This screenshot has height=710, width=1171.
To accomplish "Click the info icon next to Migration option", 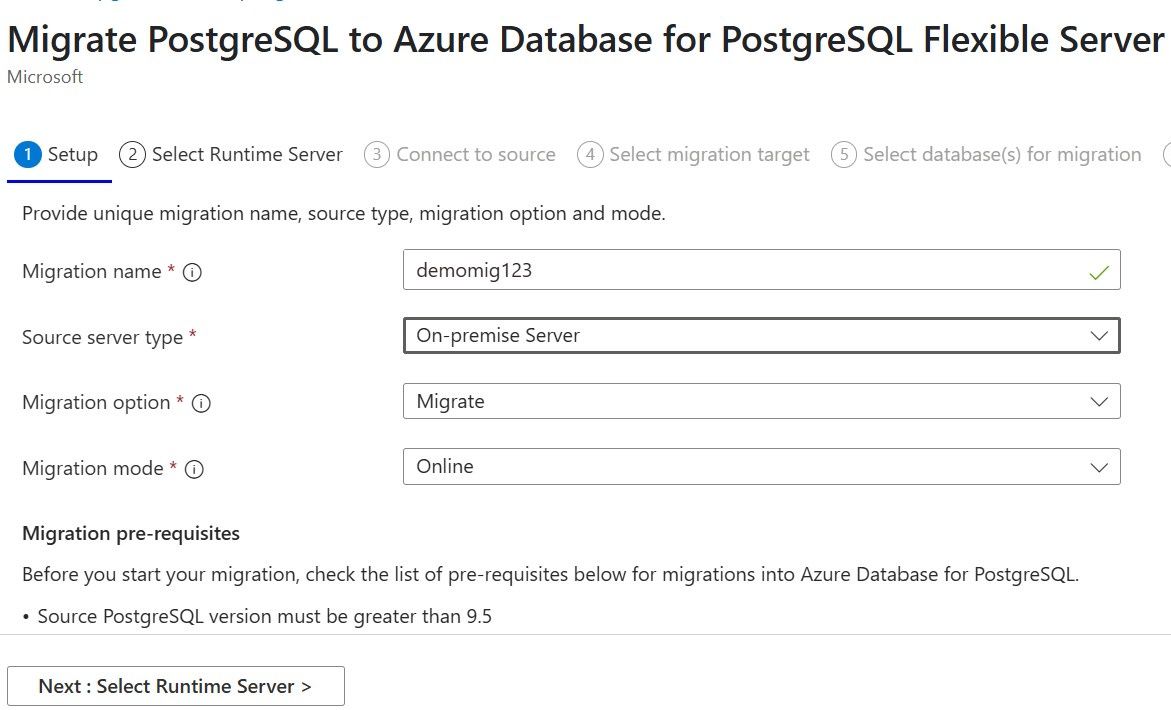I will pos(201,403).
